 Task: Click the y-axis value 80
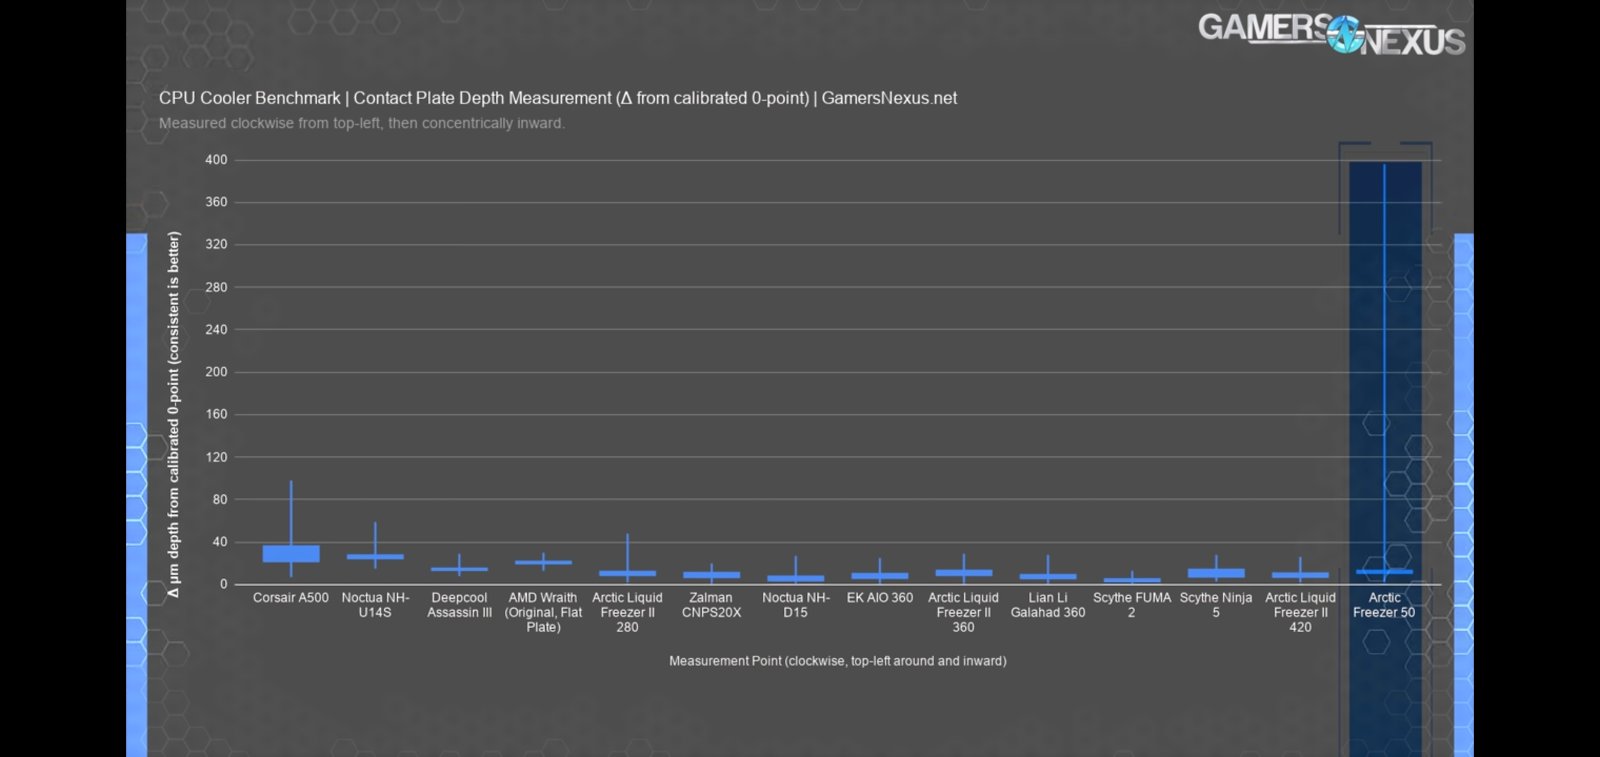coord(220,499)
